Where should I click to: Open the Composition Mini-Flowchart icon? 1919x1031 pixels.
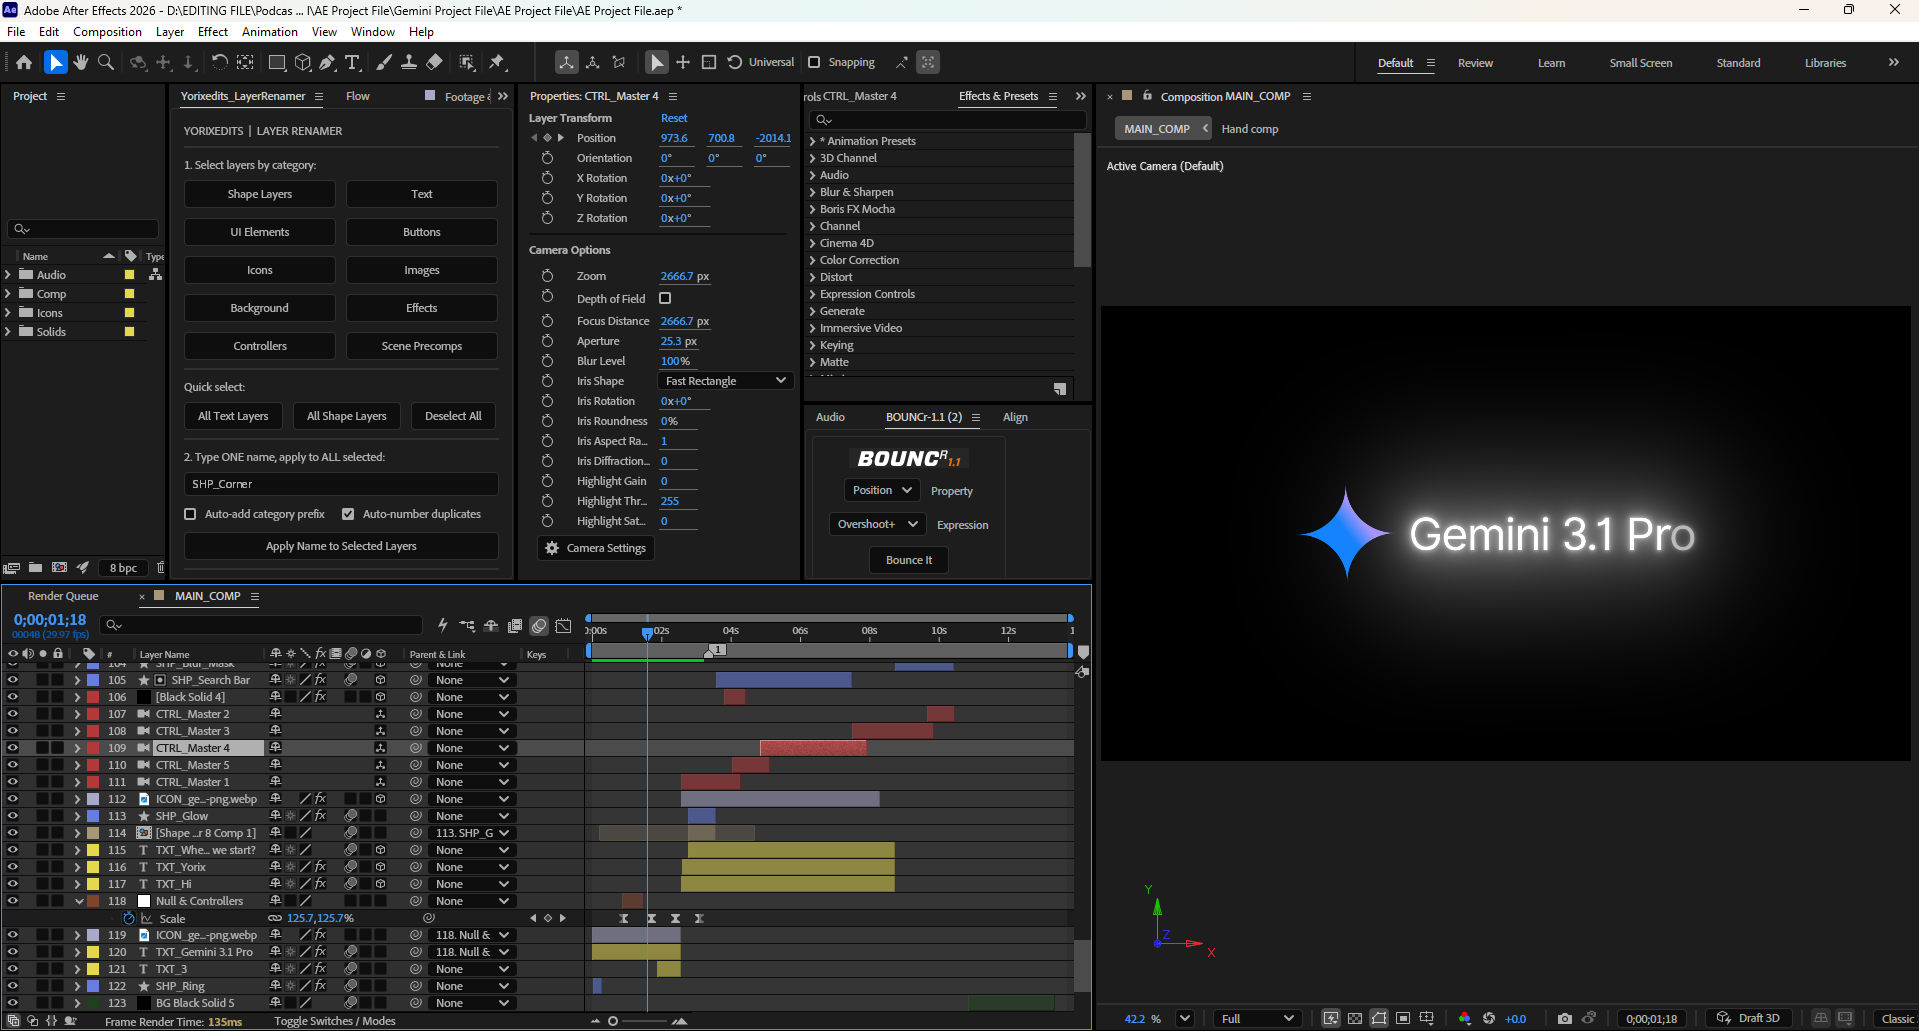coord(467,626)
